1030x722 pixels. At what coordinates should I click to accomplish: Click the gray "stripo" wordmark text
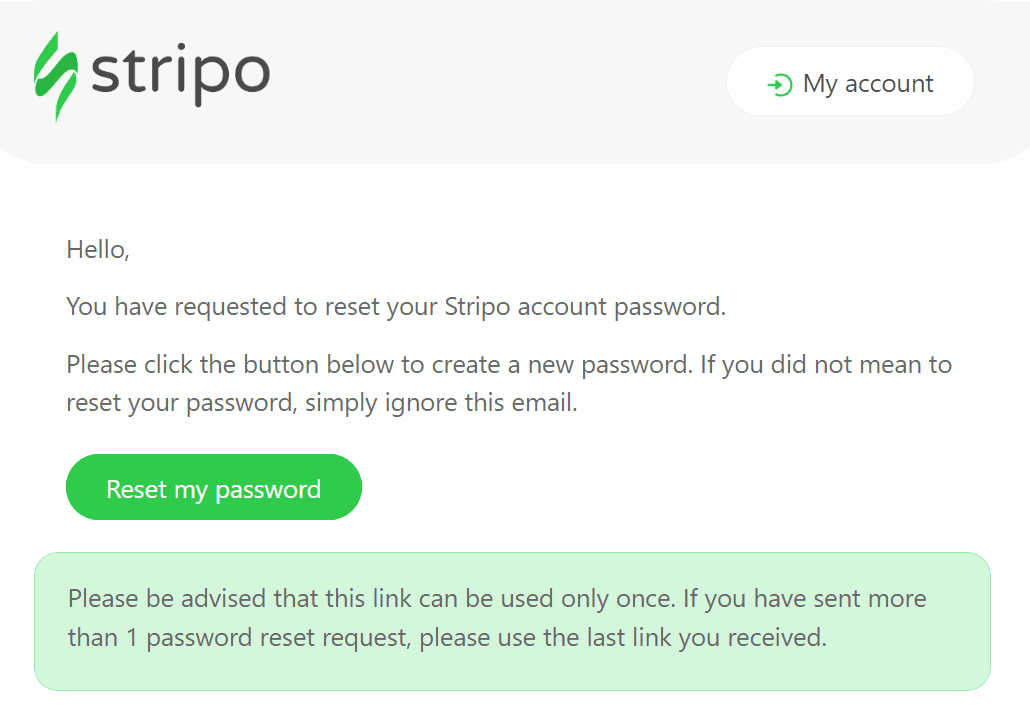pyautogui.click(x=181, y=74)
